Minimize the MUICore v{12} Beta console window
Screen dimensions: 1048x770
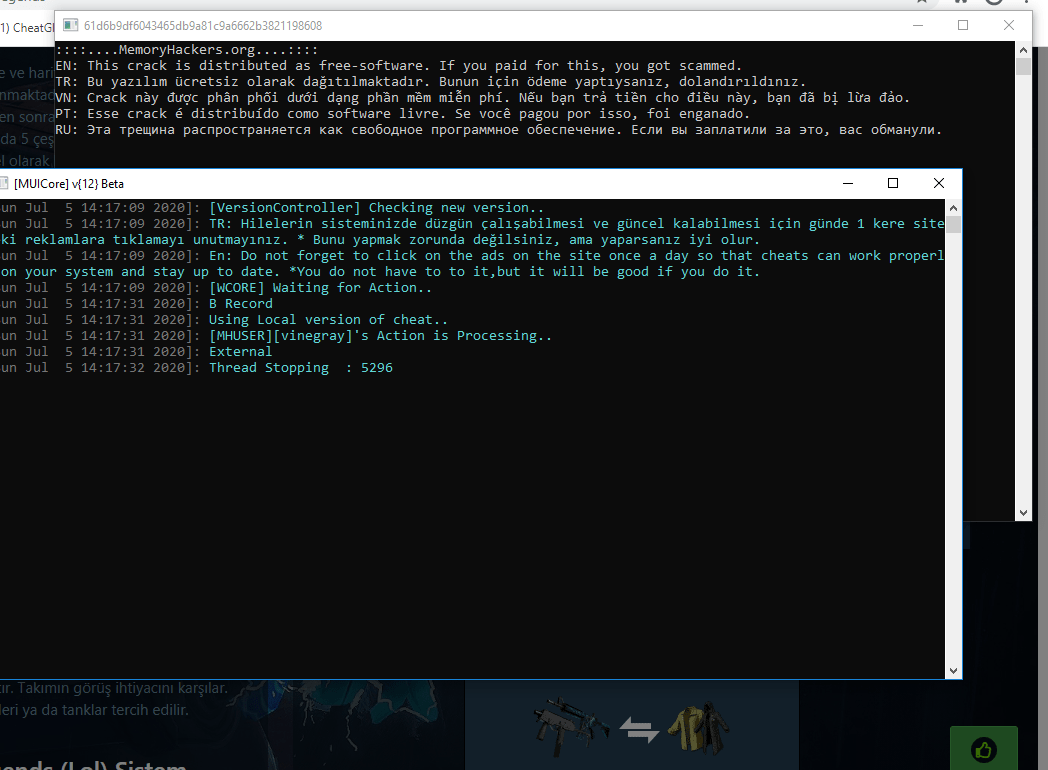pos(847,183)
